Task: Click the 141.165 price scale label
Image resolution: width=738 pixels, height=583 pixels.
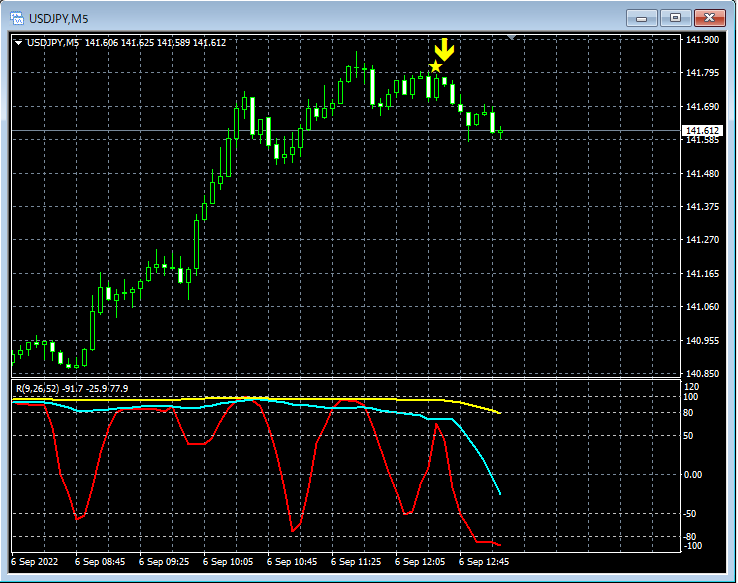Action: coord(702,273)
